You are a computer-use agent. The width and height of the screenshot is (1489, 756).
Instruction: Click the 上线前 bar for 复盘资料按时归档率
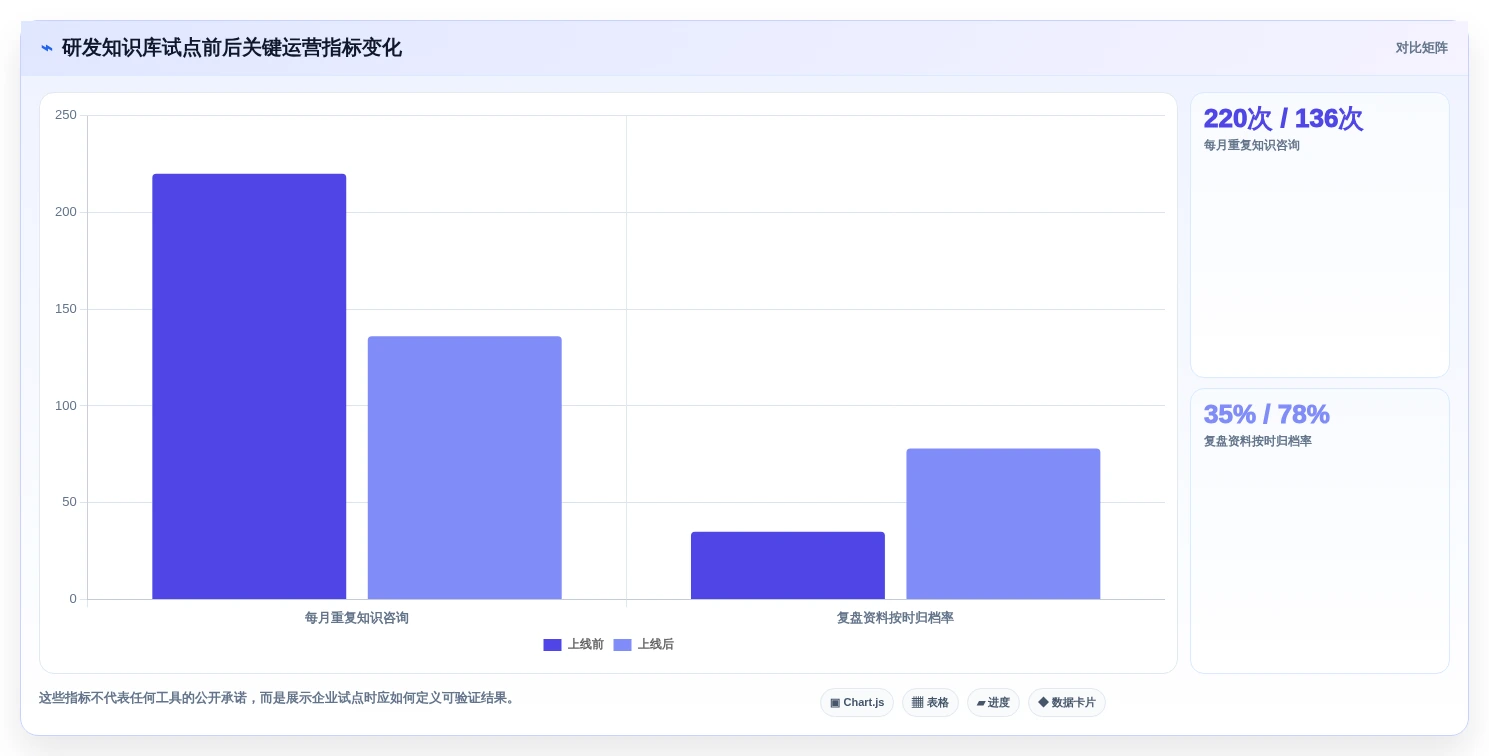(788, 566)
